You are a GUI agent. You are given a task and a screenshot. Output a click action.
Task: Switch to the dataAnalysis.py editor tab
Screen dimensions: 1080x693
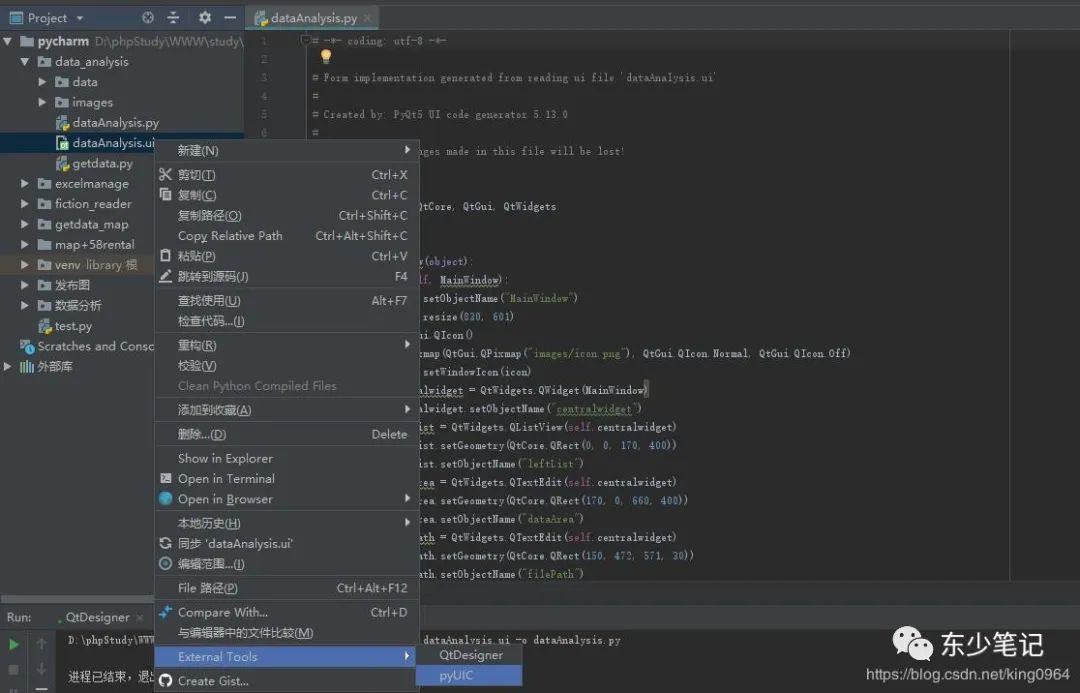coord(313,18)
